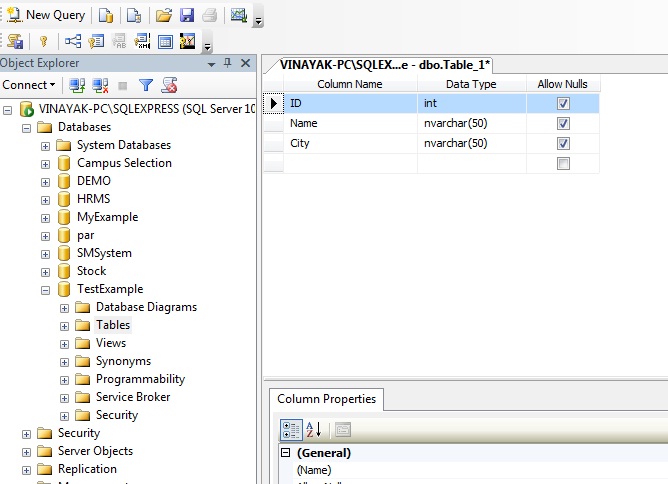Image resolution: width=668 pixels, height=484 pixels.
Task: Toggle Allow Nulls for the Name column
Action: coord(563,123)
